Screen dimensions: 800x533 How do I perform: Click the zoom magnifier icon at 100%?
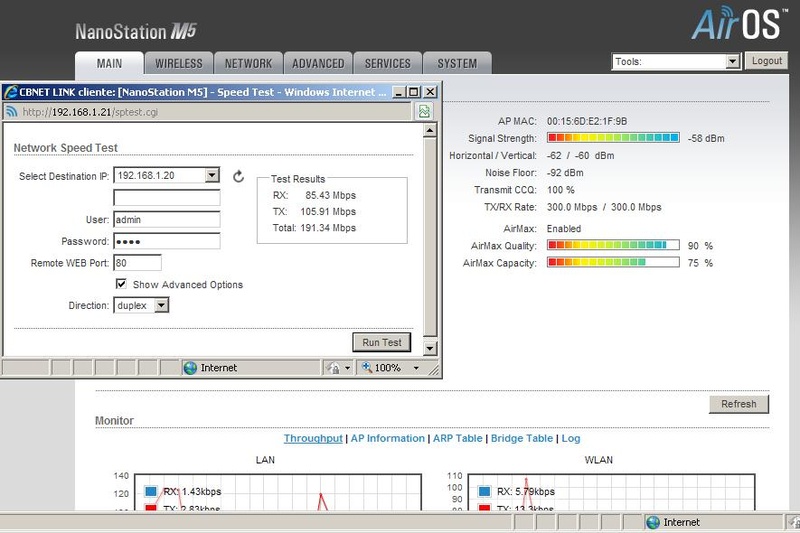366,368
